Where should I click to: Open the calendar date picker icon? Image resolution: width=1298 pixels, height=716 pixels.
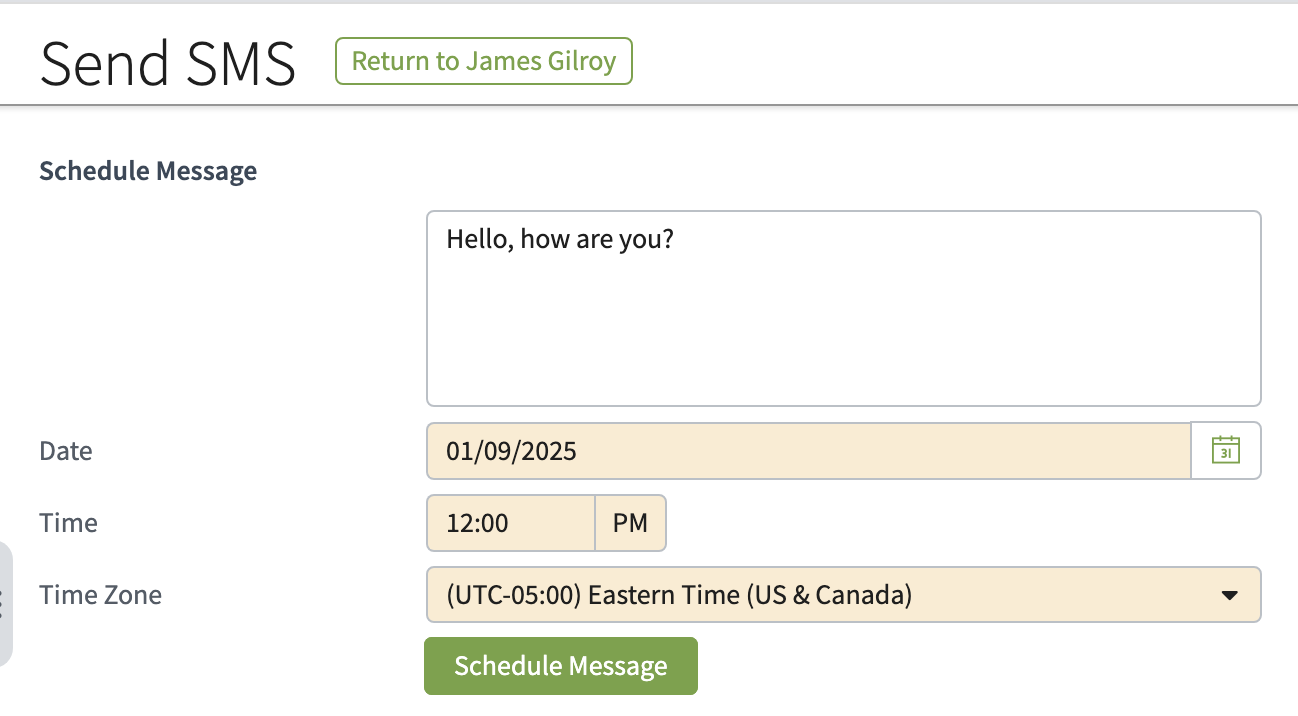coord(1226,451)
